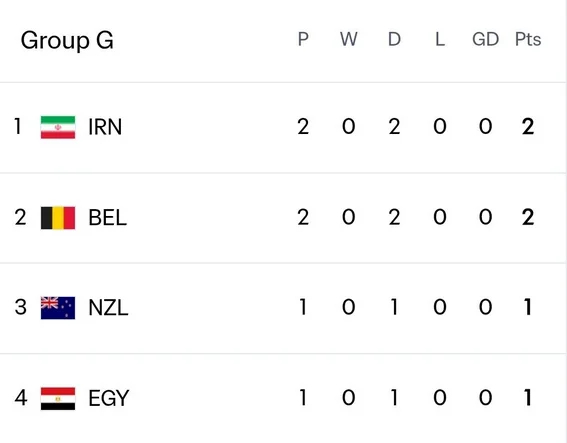Select the EGY team name

tap(108, 398)
